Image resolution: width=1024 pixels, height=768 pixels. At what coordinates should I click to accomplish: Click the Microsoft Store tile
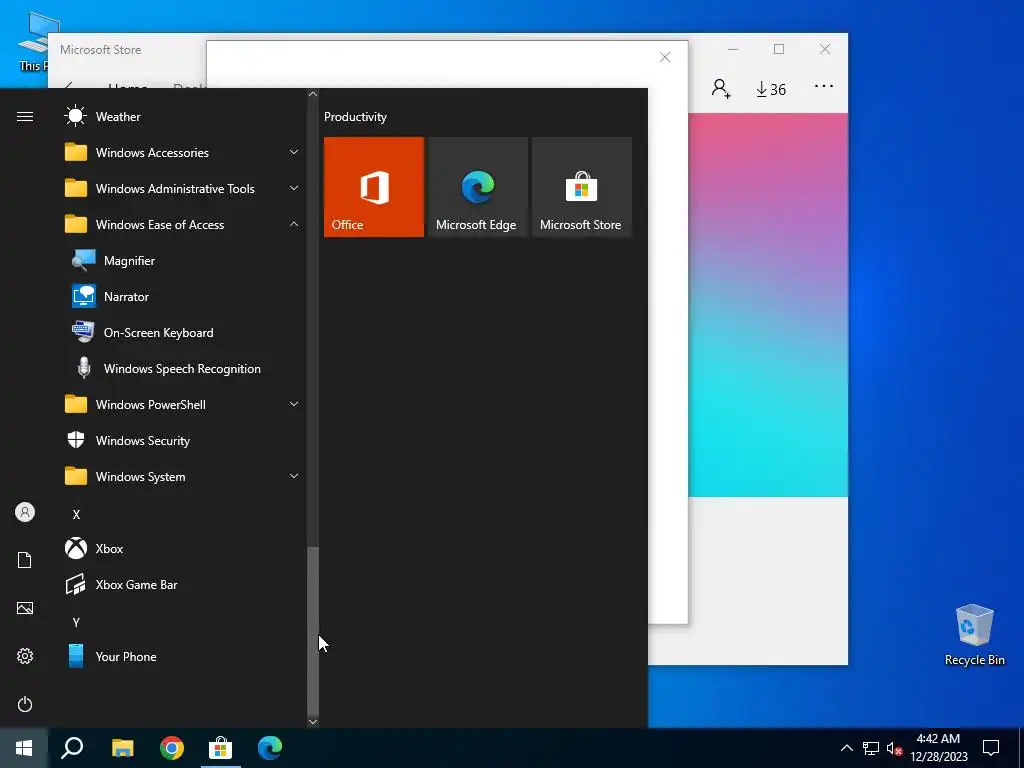click(582, 187)
